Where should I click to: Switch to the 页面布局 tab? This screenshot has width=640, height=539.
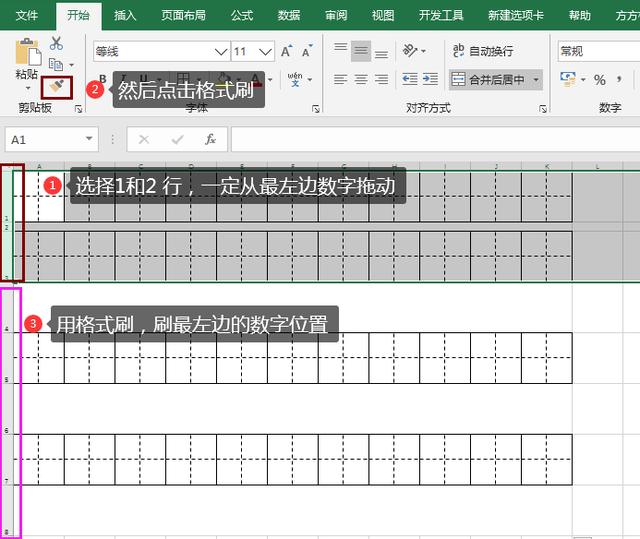183,16
